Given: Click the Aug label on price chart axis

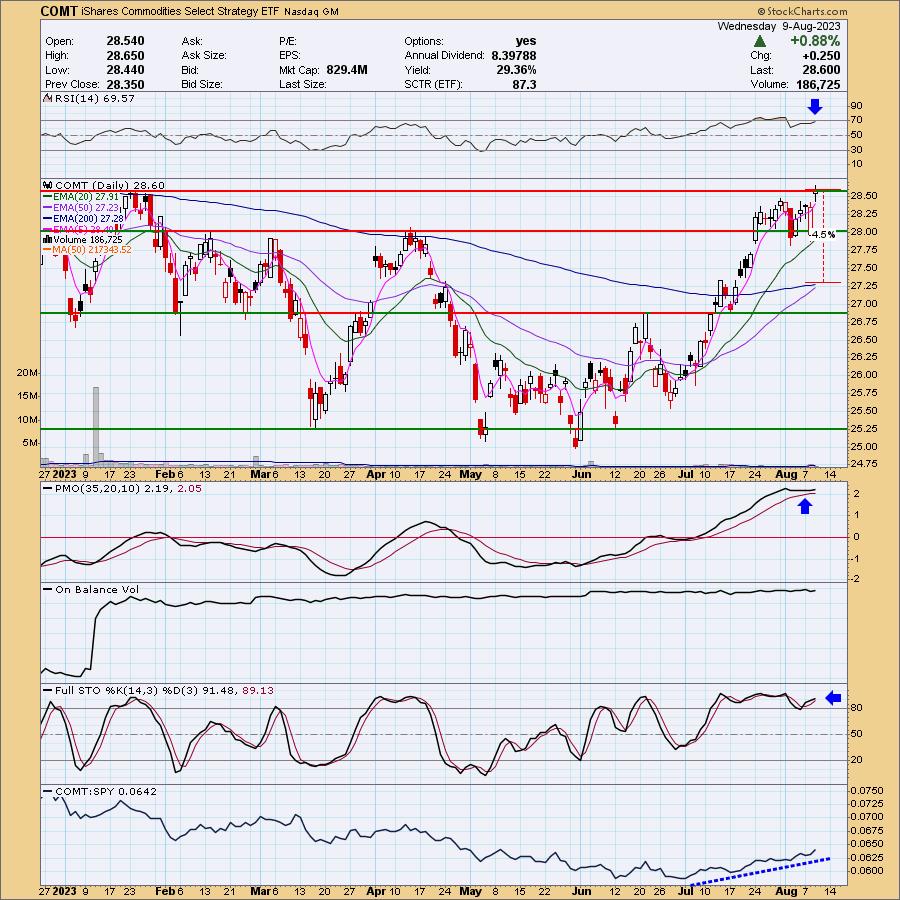Looking at the screenshot, I should click(x=786, y=474).
